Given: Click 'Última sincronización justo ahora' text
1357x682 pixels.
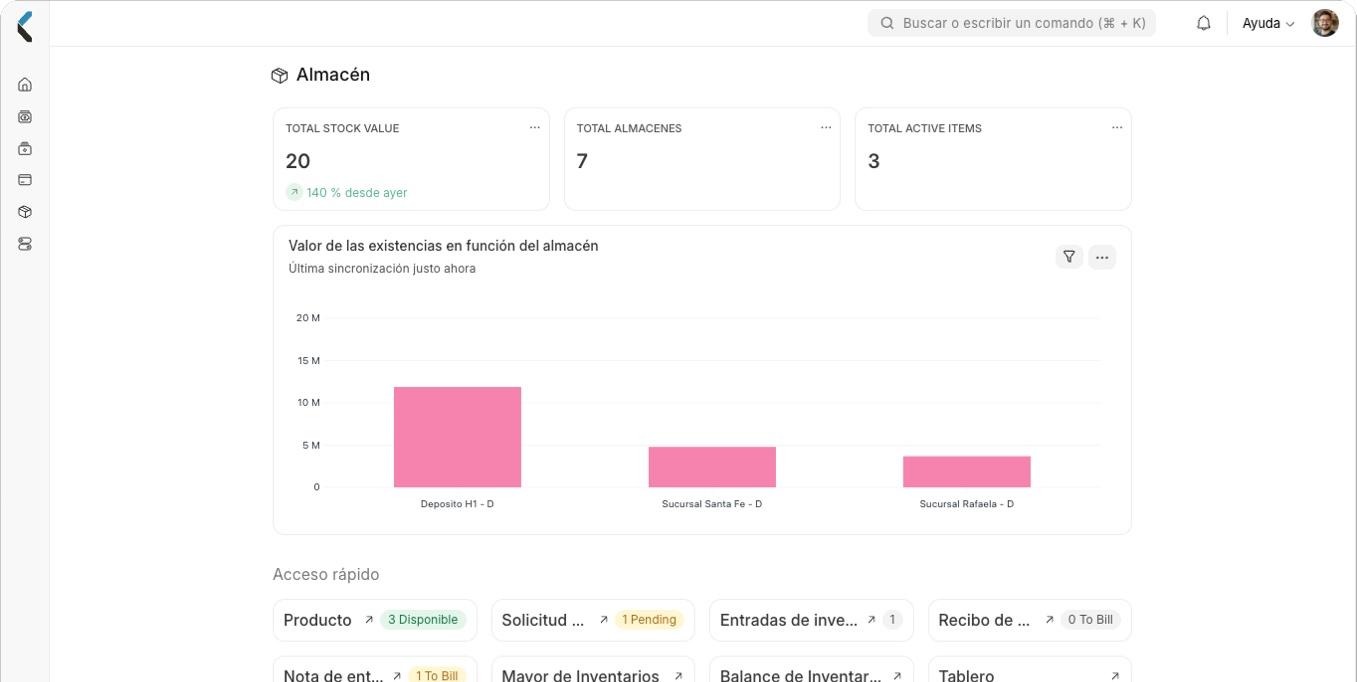Looking at the screenshot, I should 382,269.
